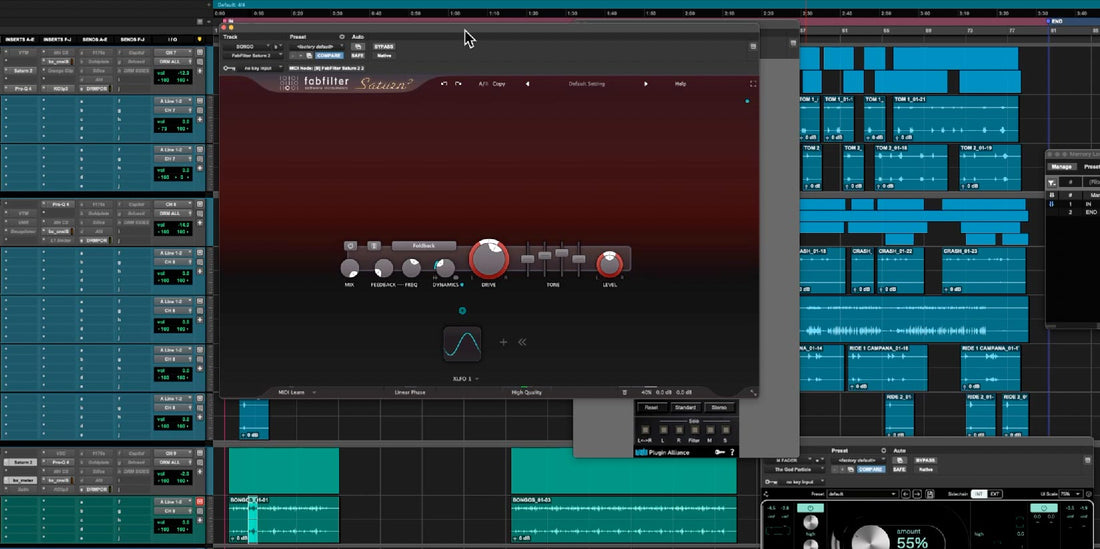Toggle God Particle left power button
Screen dimensions: 1100x549
pyautogui.click(x=810, y=508)
